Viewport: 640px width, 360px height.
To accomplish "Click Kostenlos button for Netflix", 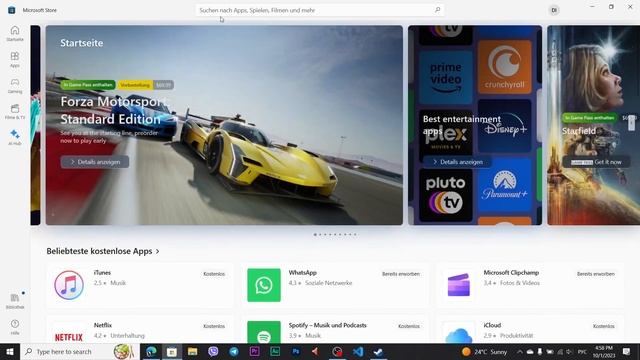I will pyautogui.click(x=214, y=326).
